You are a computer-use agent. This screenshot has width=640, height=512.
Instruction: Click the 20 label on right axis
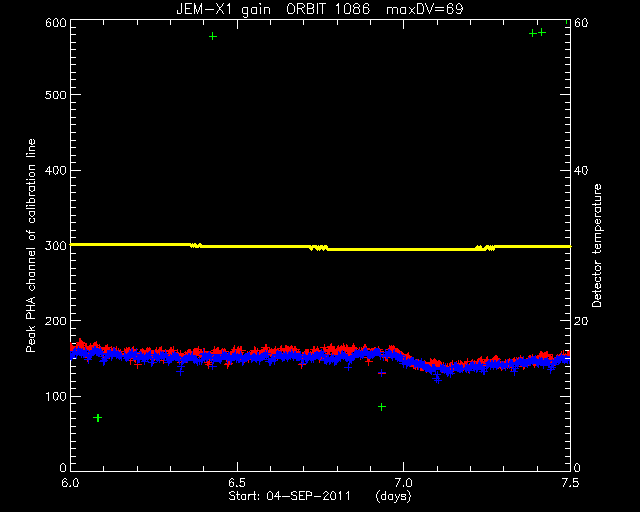point(581,321)
